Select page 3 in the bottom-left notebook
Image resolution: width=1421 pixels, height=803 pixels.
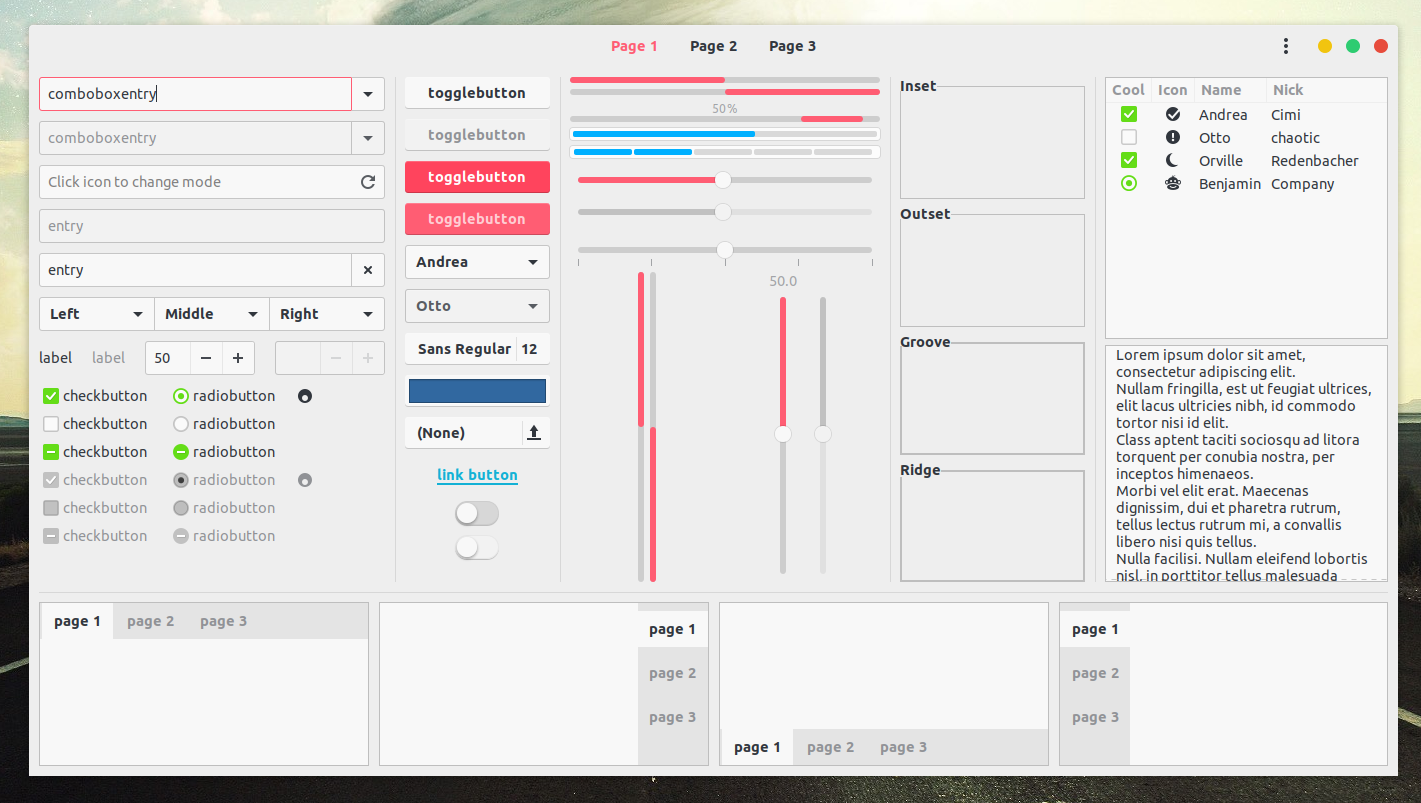pos(223,621)
